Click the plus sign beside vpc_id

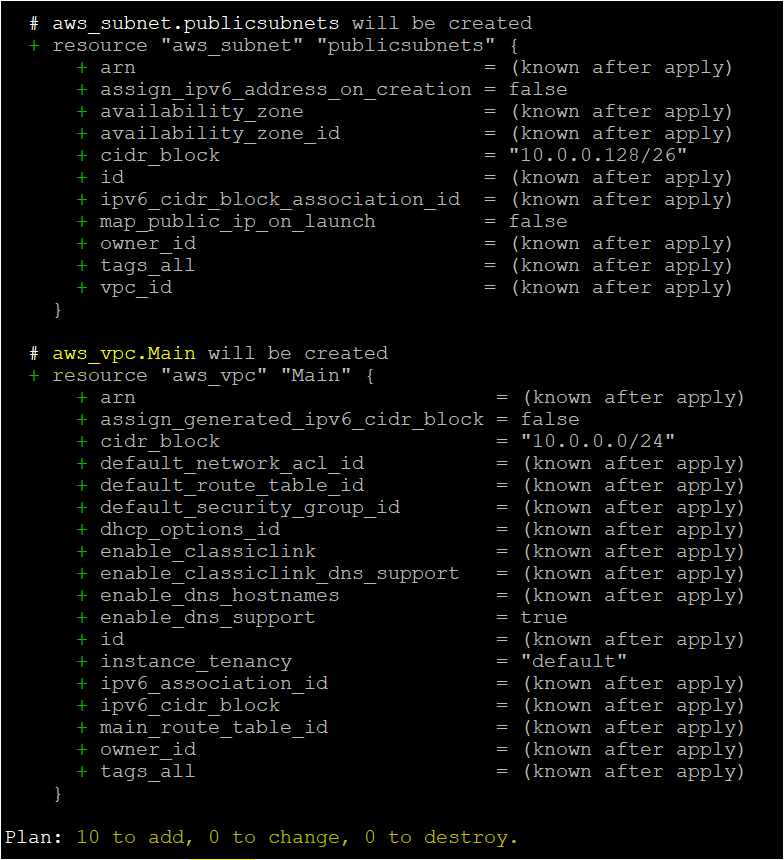82,287
